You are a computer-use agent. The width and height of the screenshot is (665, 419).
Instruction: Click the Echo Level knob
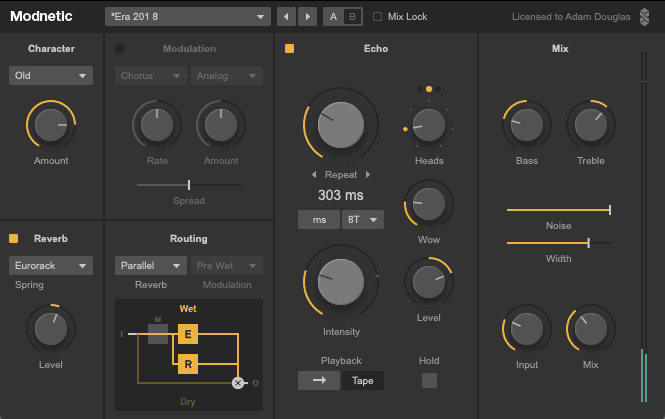pos(429,282)
